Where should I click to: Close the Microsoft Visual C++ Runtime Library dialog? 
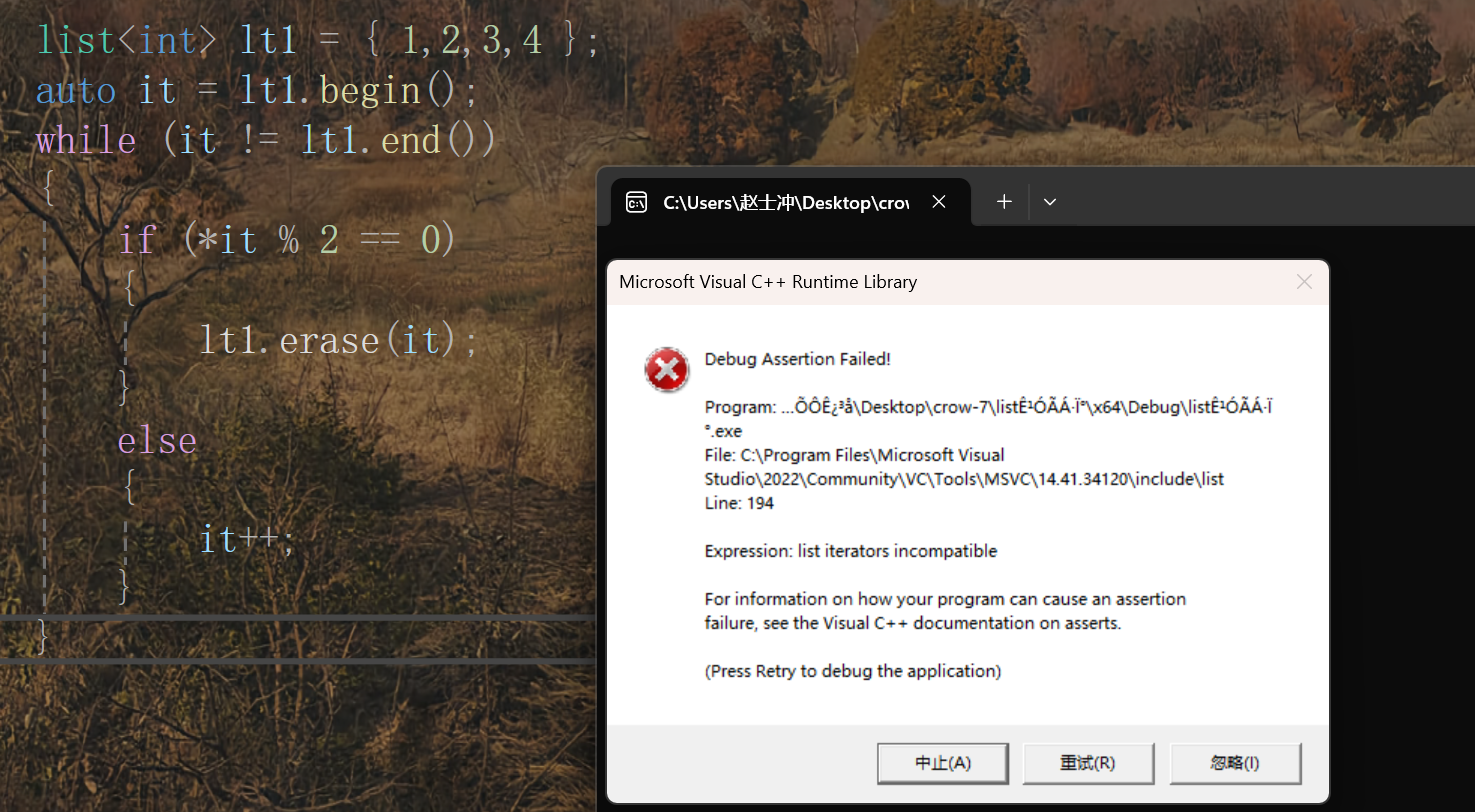pos(1304,282)
